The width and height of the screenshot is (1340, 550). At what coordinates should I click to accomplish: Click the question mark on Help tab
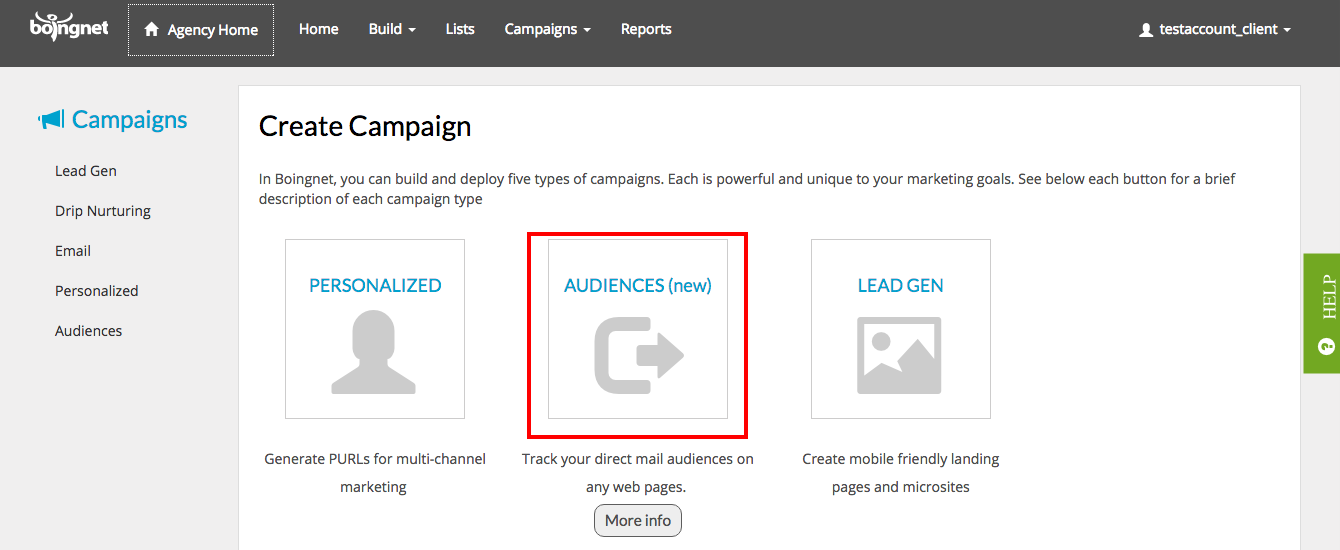click(x=1327, y=347)
